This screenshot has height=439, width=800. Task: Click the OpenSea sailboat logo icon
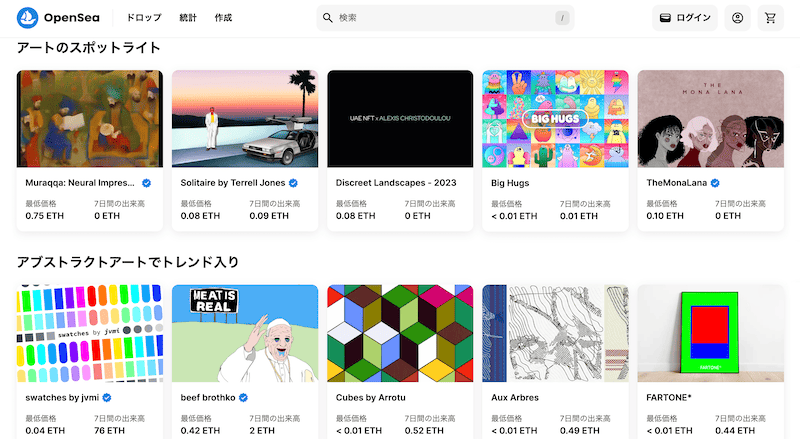click(28, 18)
